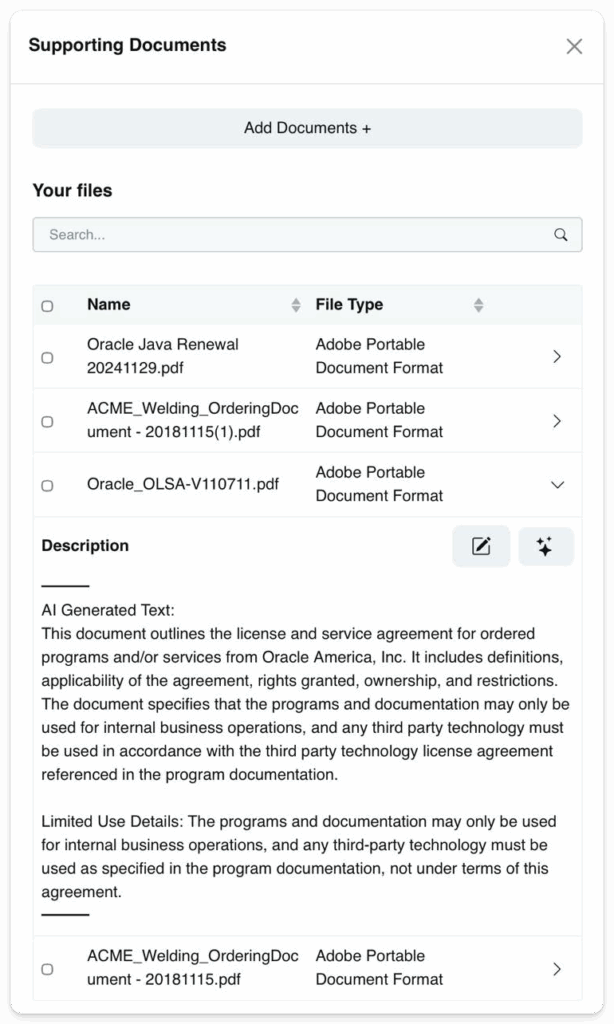The image size is (614, 1024).
Task: Edit the description with the pencil icon
Action: coord(481,546)
